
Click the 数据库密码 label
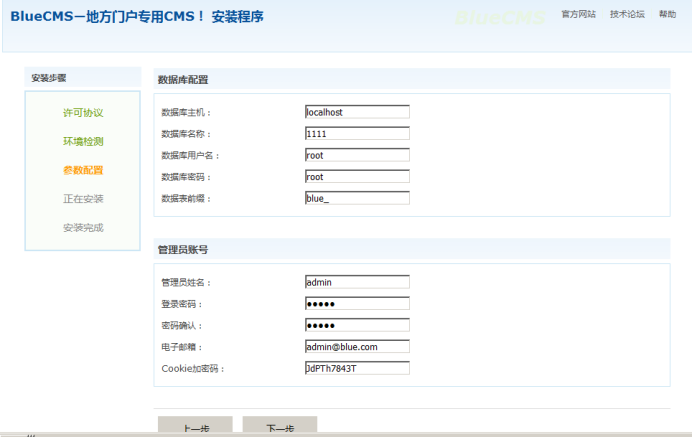(x=186, y=177)
